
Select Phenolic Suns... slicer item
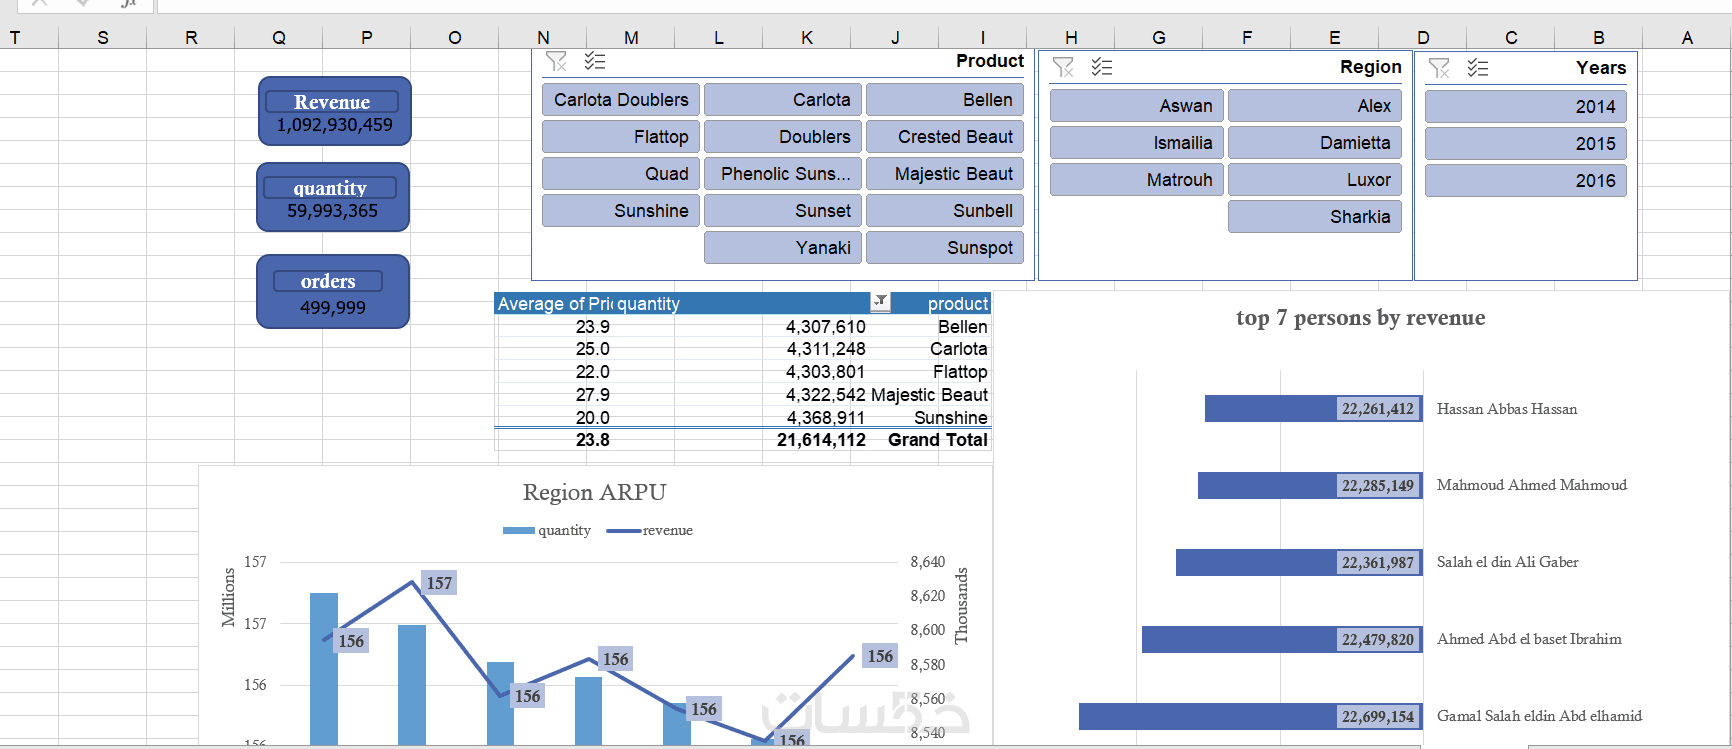(x=783, y=174)
